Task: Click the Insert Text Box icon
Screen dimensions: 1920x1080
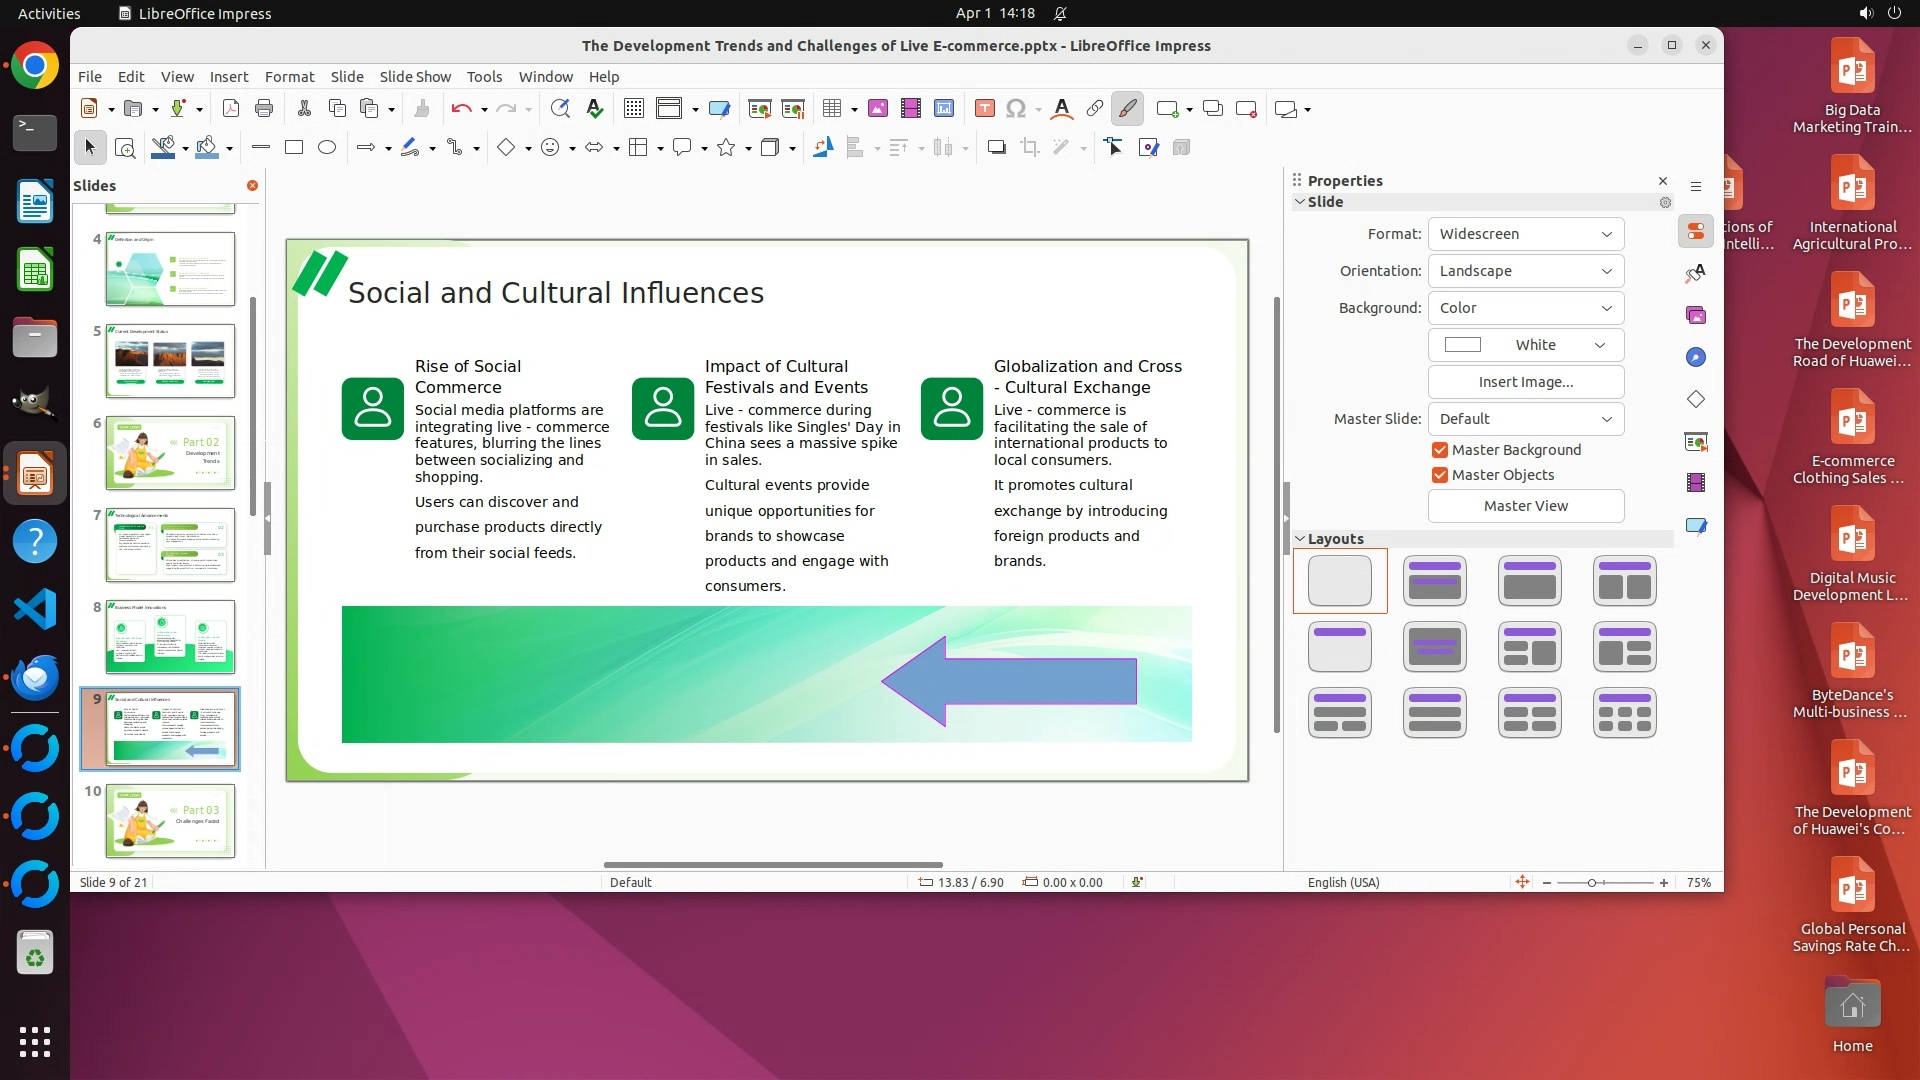Action: click(984, 109)
